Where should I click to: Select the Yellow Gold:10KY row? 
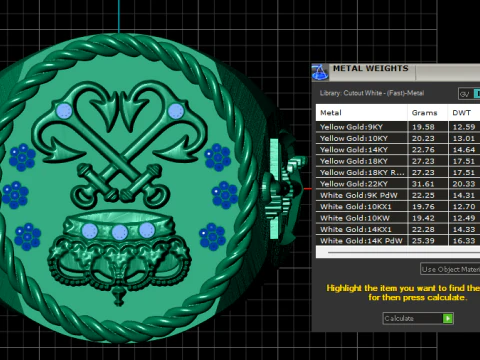tap(398, 138)
